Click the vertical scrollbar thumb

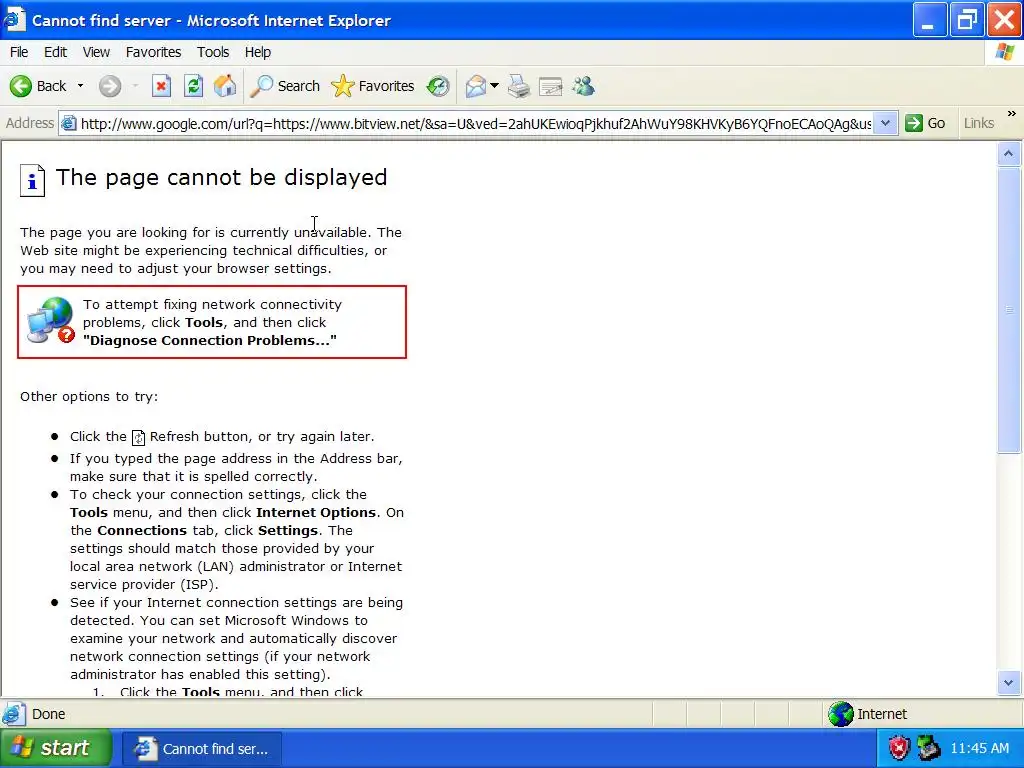[x=1008, y=310]
